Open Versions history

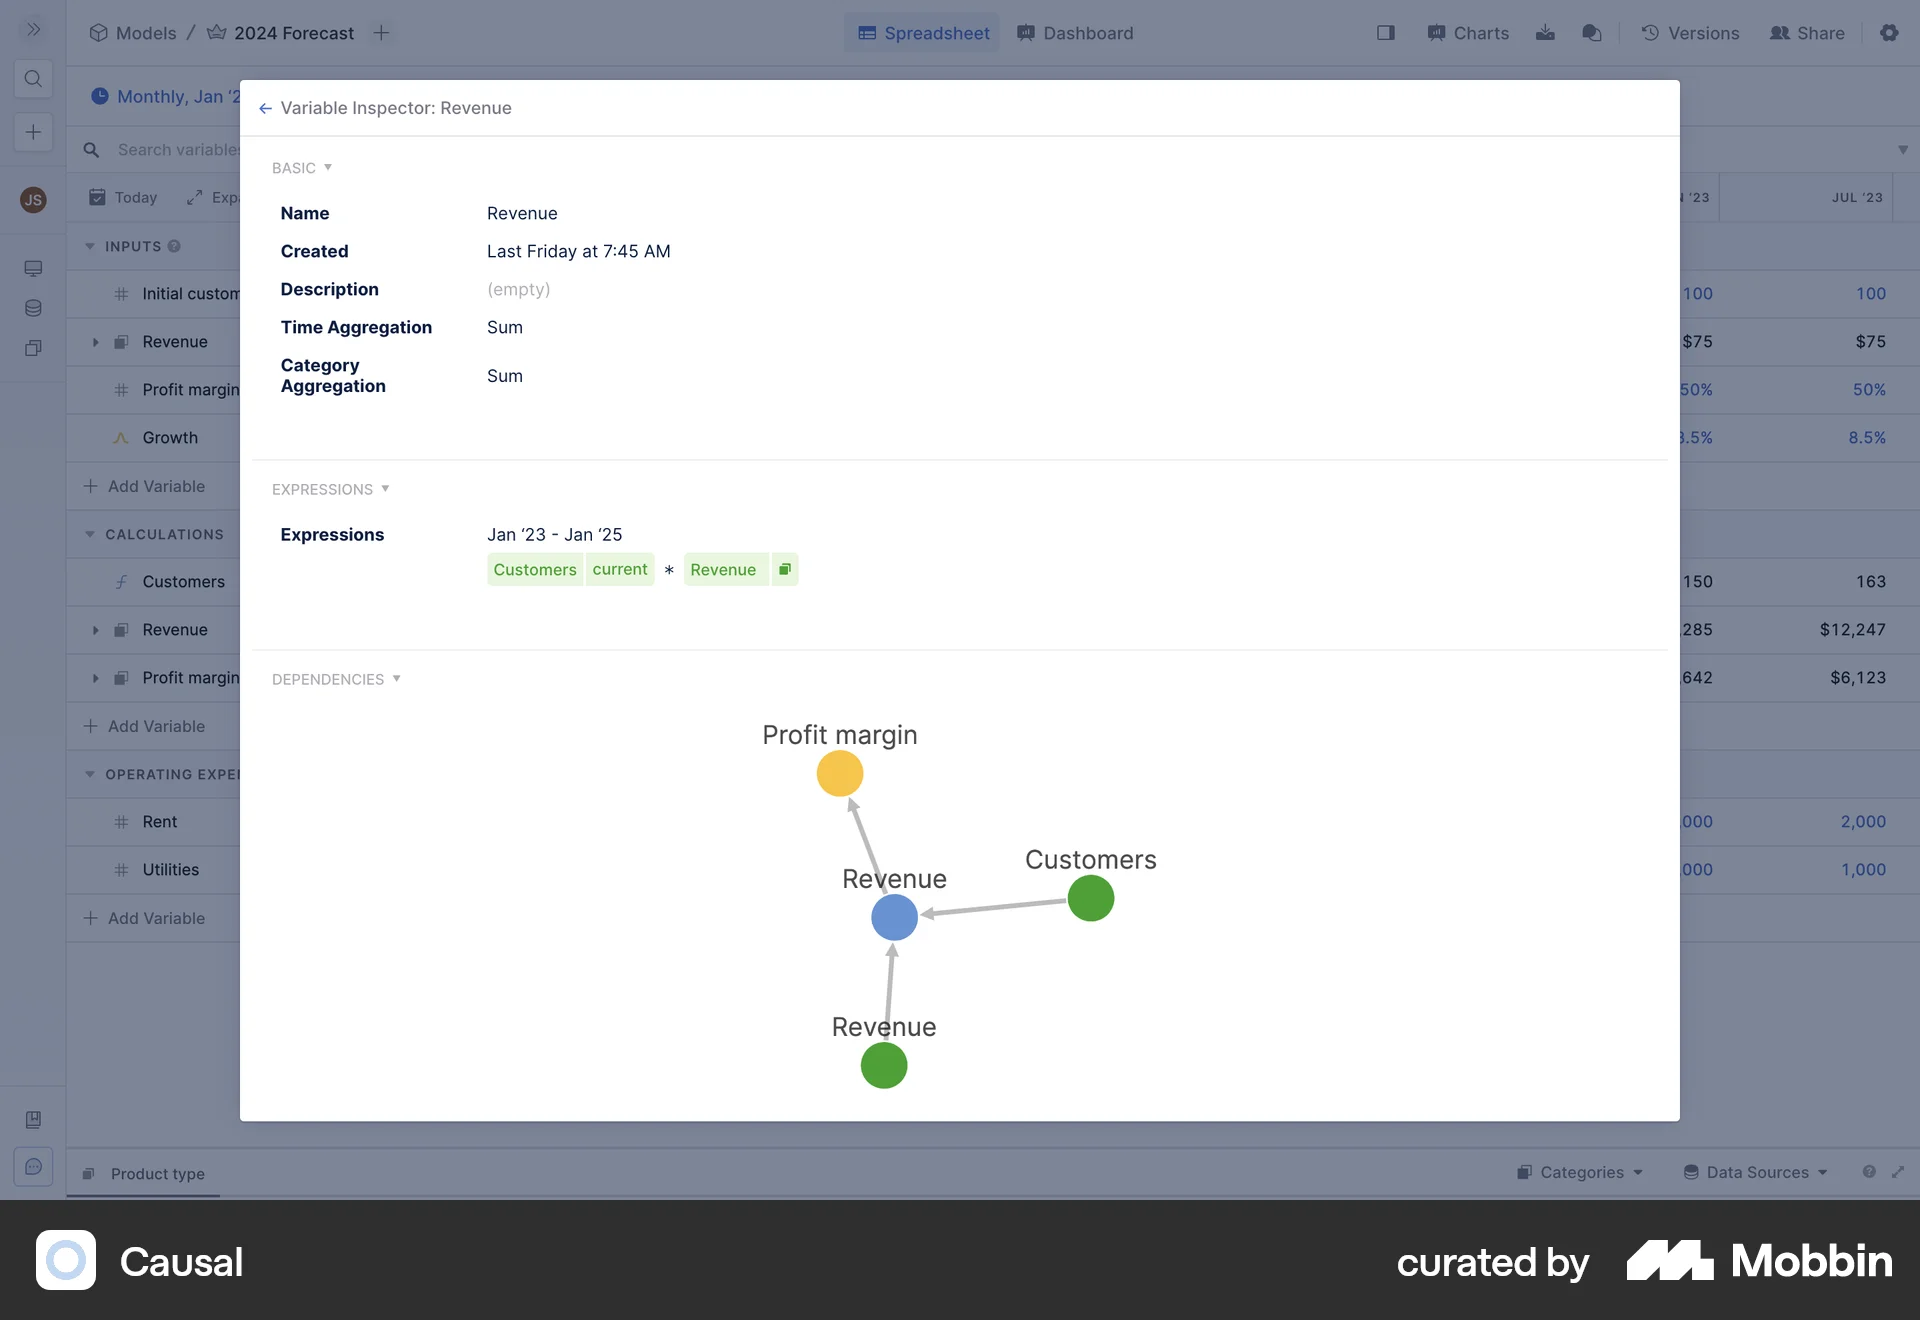tap(1690, 33)
